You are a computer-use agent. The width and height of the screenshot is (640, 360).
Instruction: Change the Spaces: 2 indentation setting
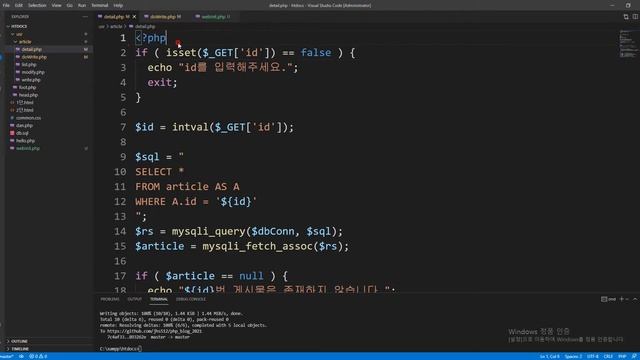(x=573, y=356)
